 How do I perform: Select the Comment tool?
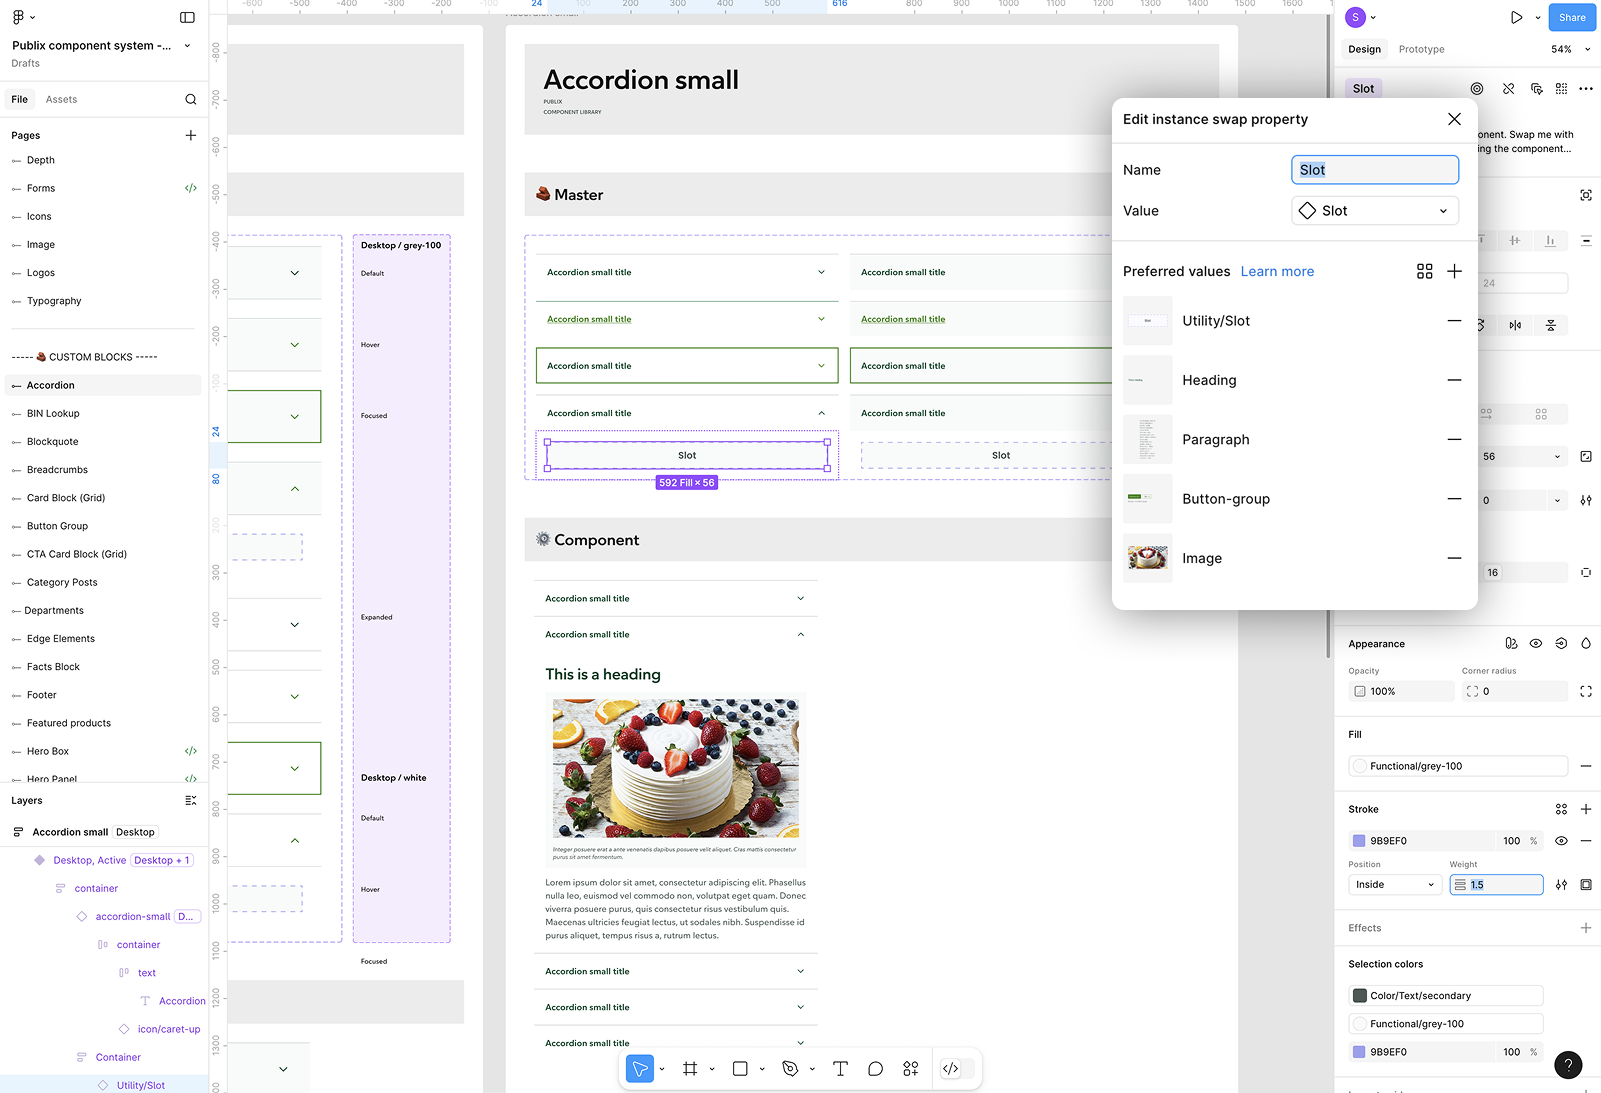(x=875, y=1069)
